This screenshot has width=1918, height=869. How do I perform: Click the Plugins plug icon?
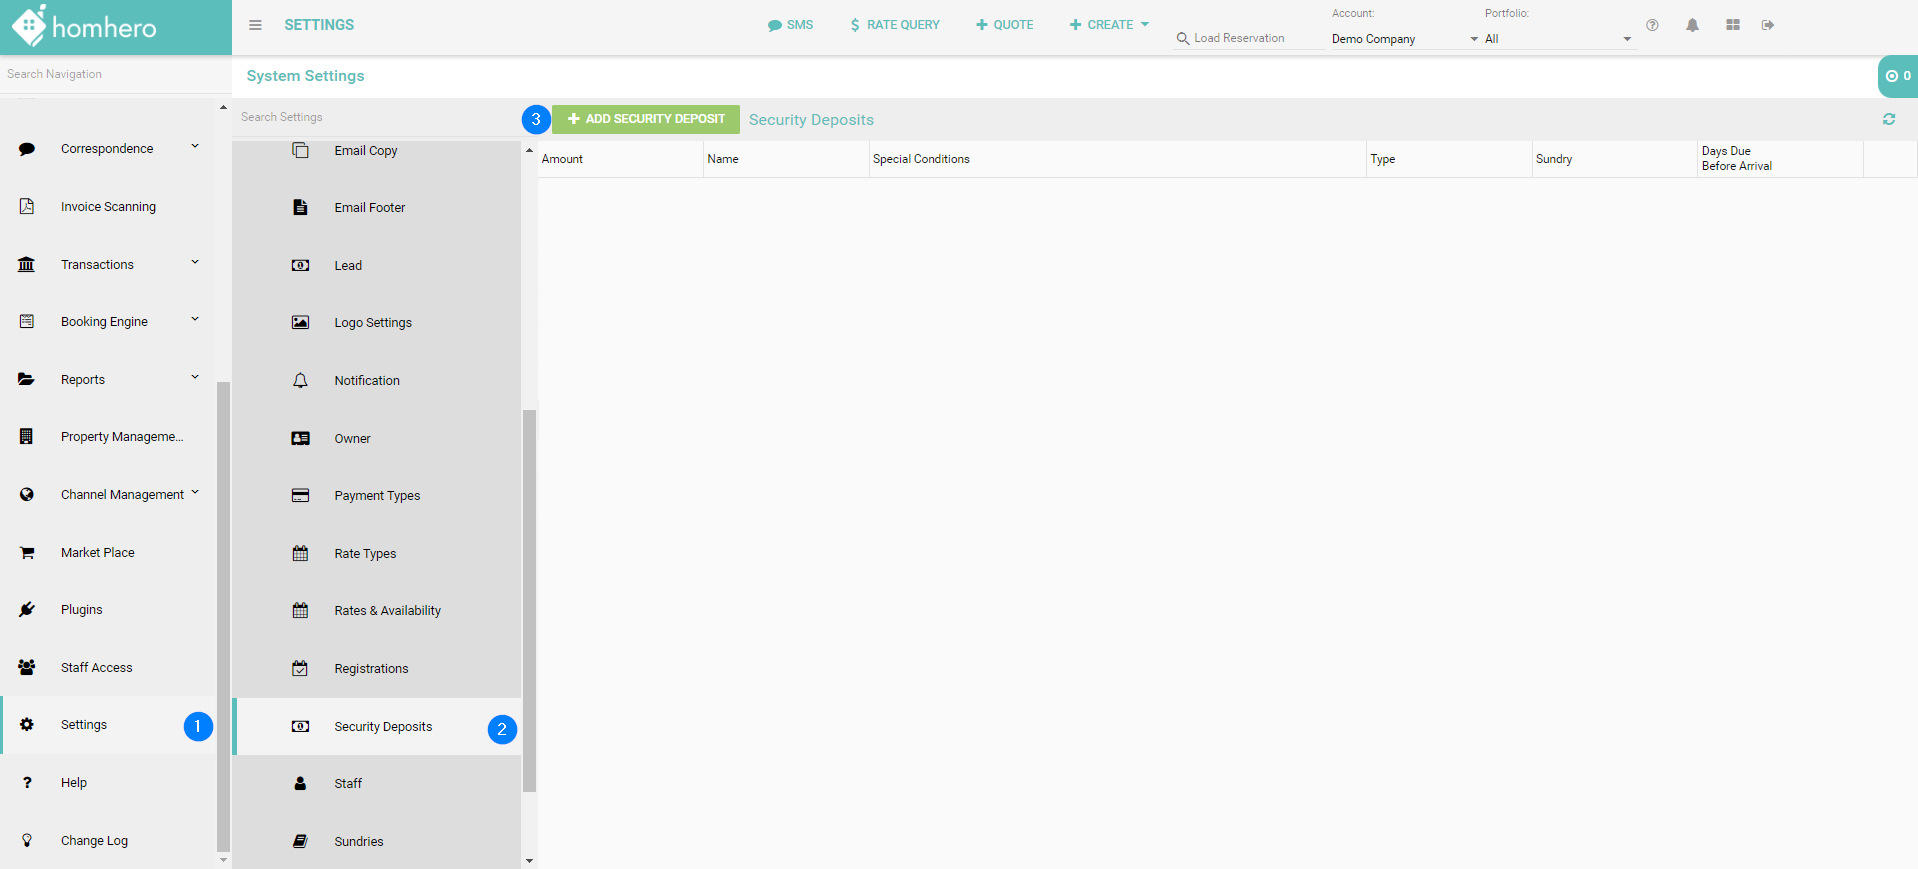(x=27, y=610)
